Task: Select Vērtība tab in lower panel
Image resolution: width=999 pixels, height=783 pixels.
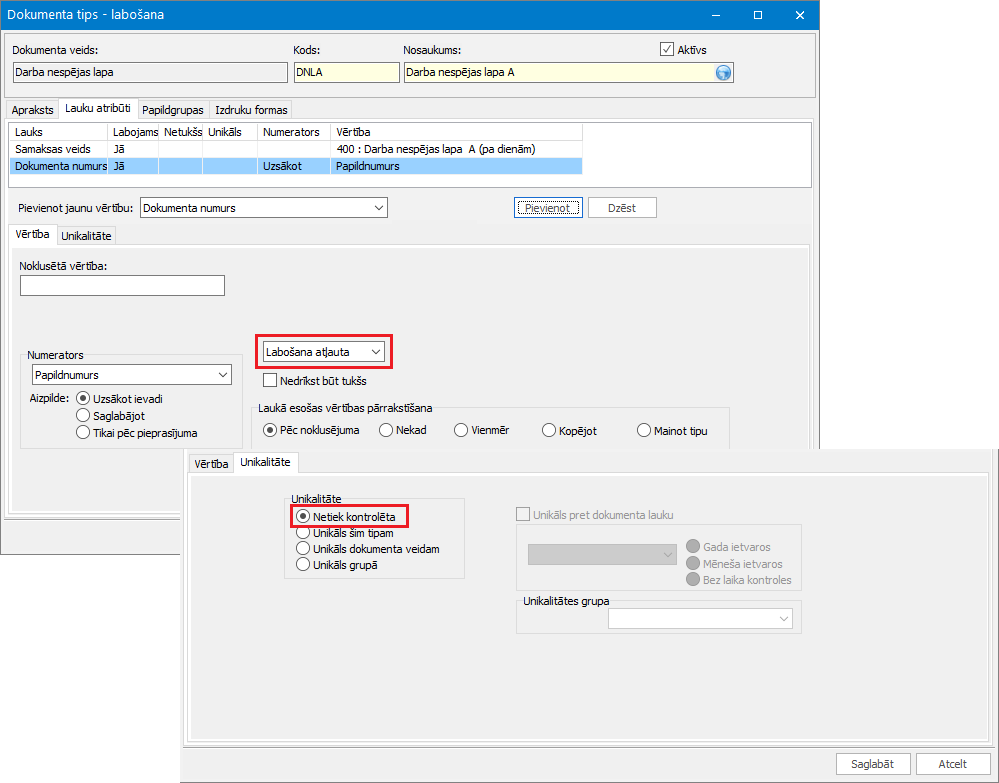Action: 211,464
